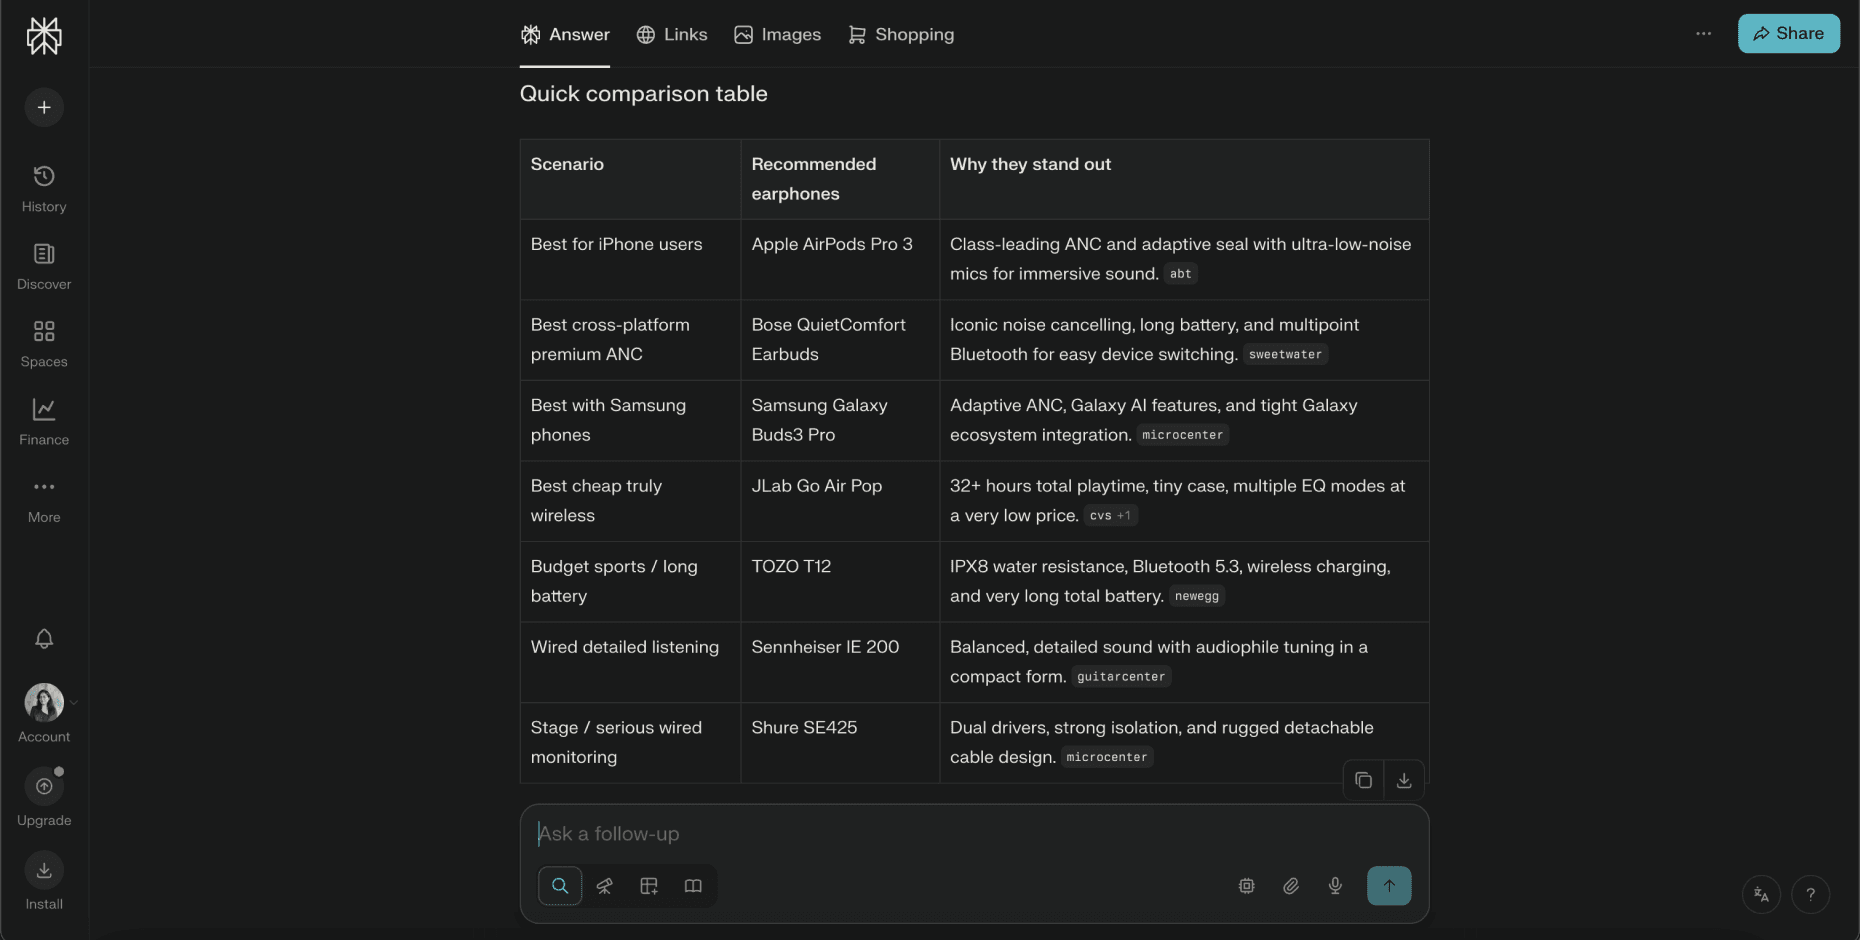
Task: Select the Learn book mode toggle
Action: [x=693, y=886]
